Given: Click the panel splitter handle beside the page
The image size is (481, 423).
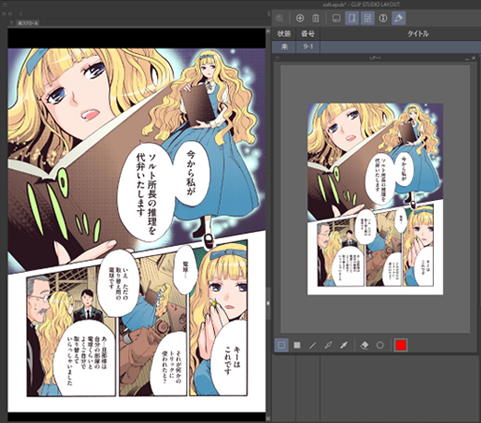Looking at the screenshot, I should pos(268,303).
